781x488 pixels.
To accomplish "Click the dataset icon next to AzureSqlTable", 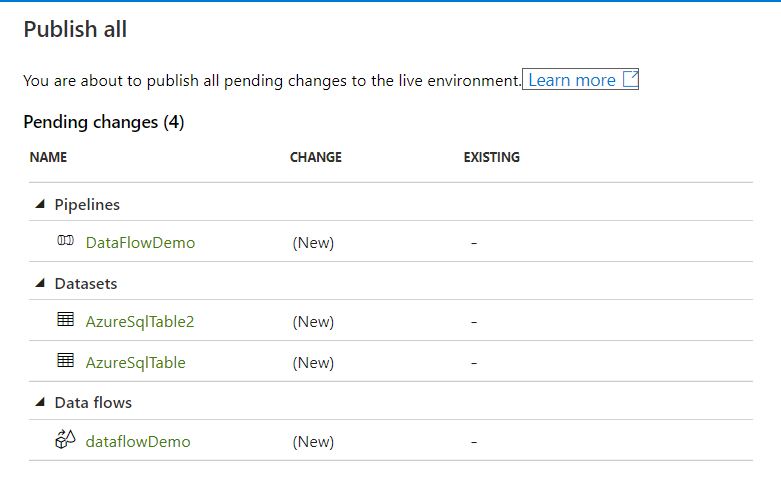I will point(66,362).
